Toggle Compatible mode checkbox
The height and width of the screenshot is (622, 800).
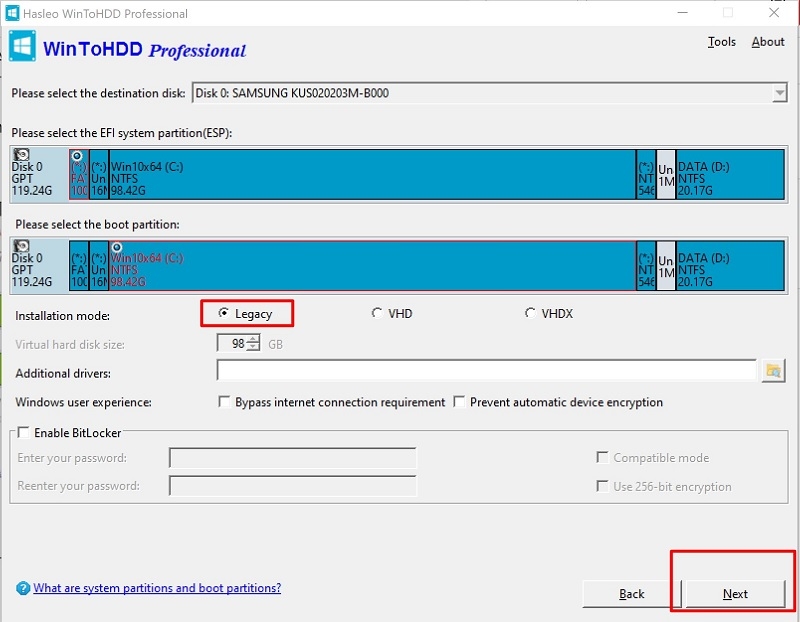click(x=602, y=457)
